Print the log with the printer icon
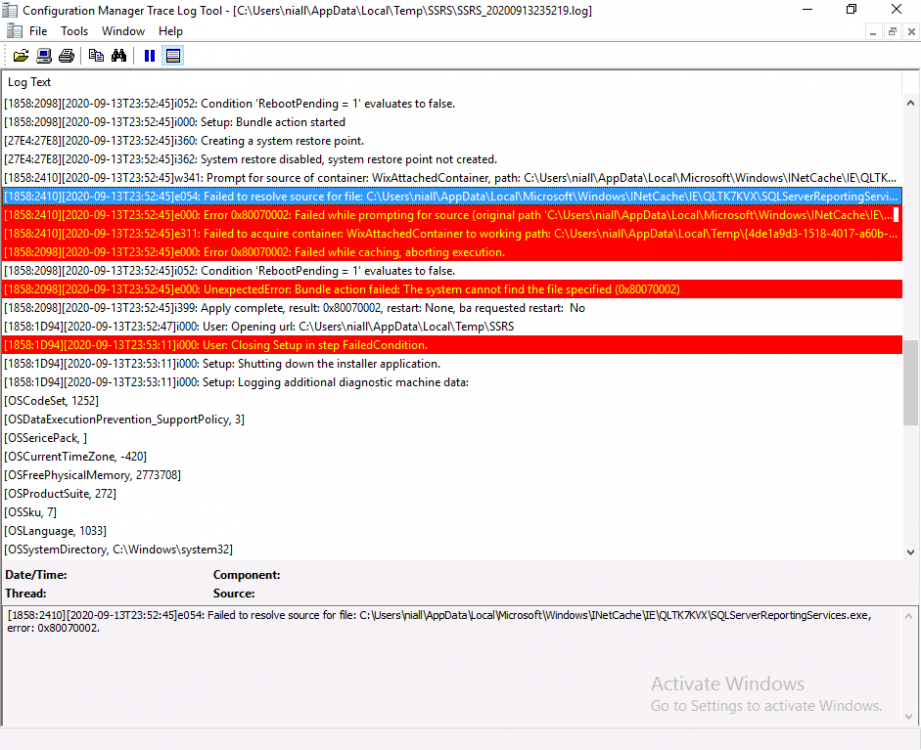921x750 pixels. click(x=67, y=56)
